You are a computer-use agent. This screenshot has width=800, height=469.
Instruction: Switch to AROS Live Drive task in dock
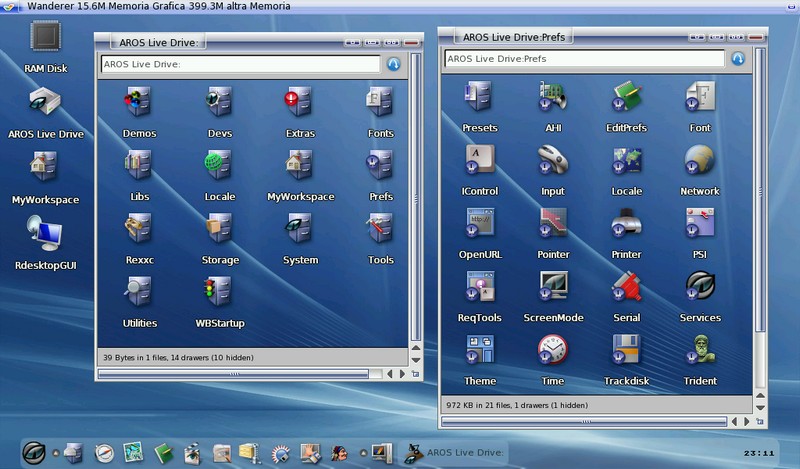[453, 453]
